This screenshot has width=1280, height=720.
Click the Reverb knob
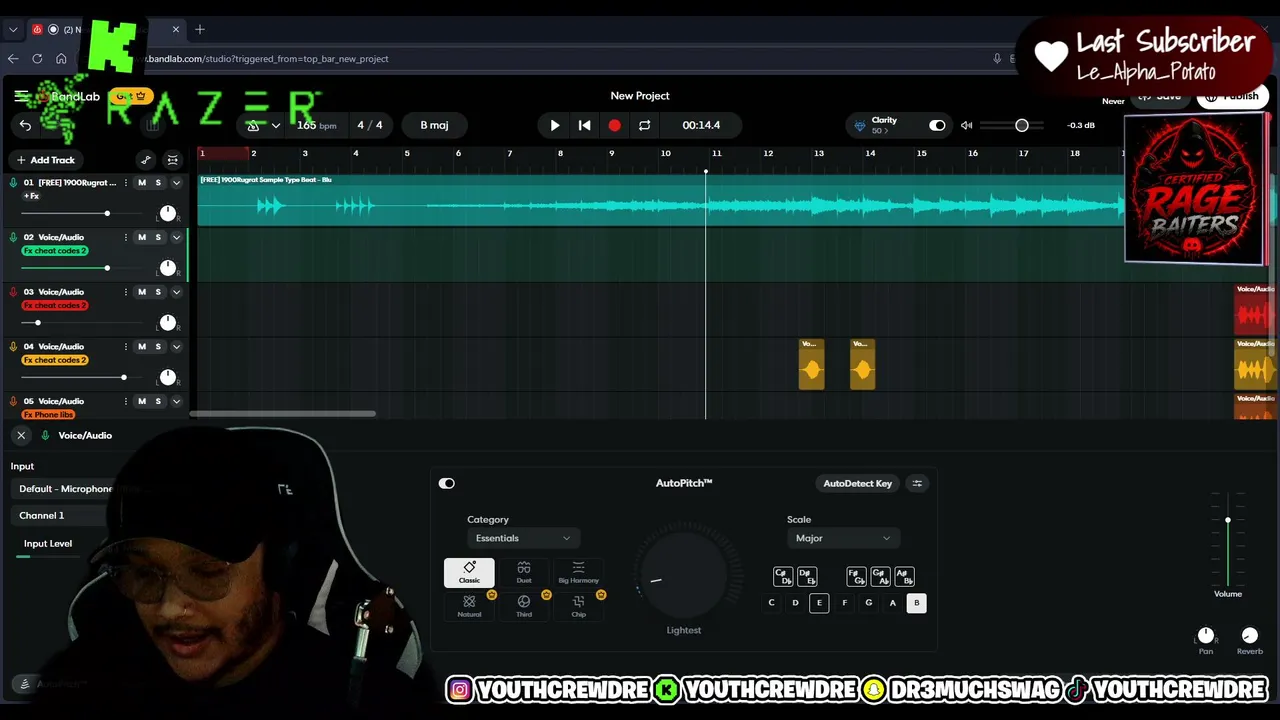1249,635
